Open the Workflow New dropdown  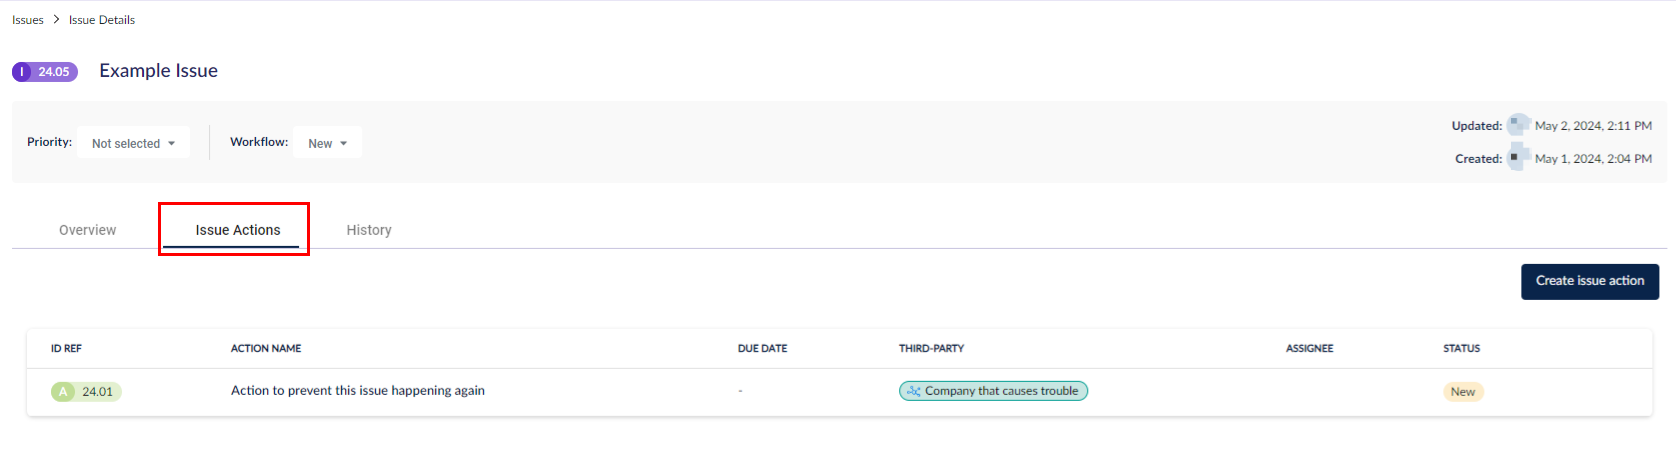point(328,143)
